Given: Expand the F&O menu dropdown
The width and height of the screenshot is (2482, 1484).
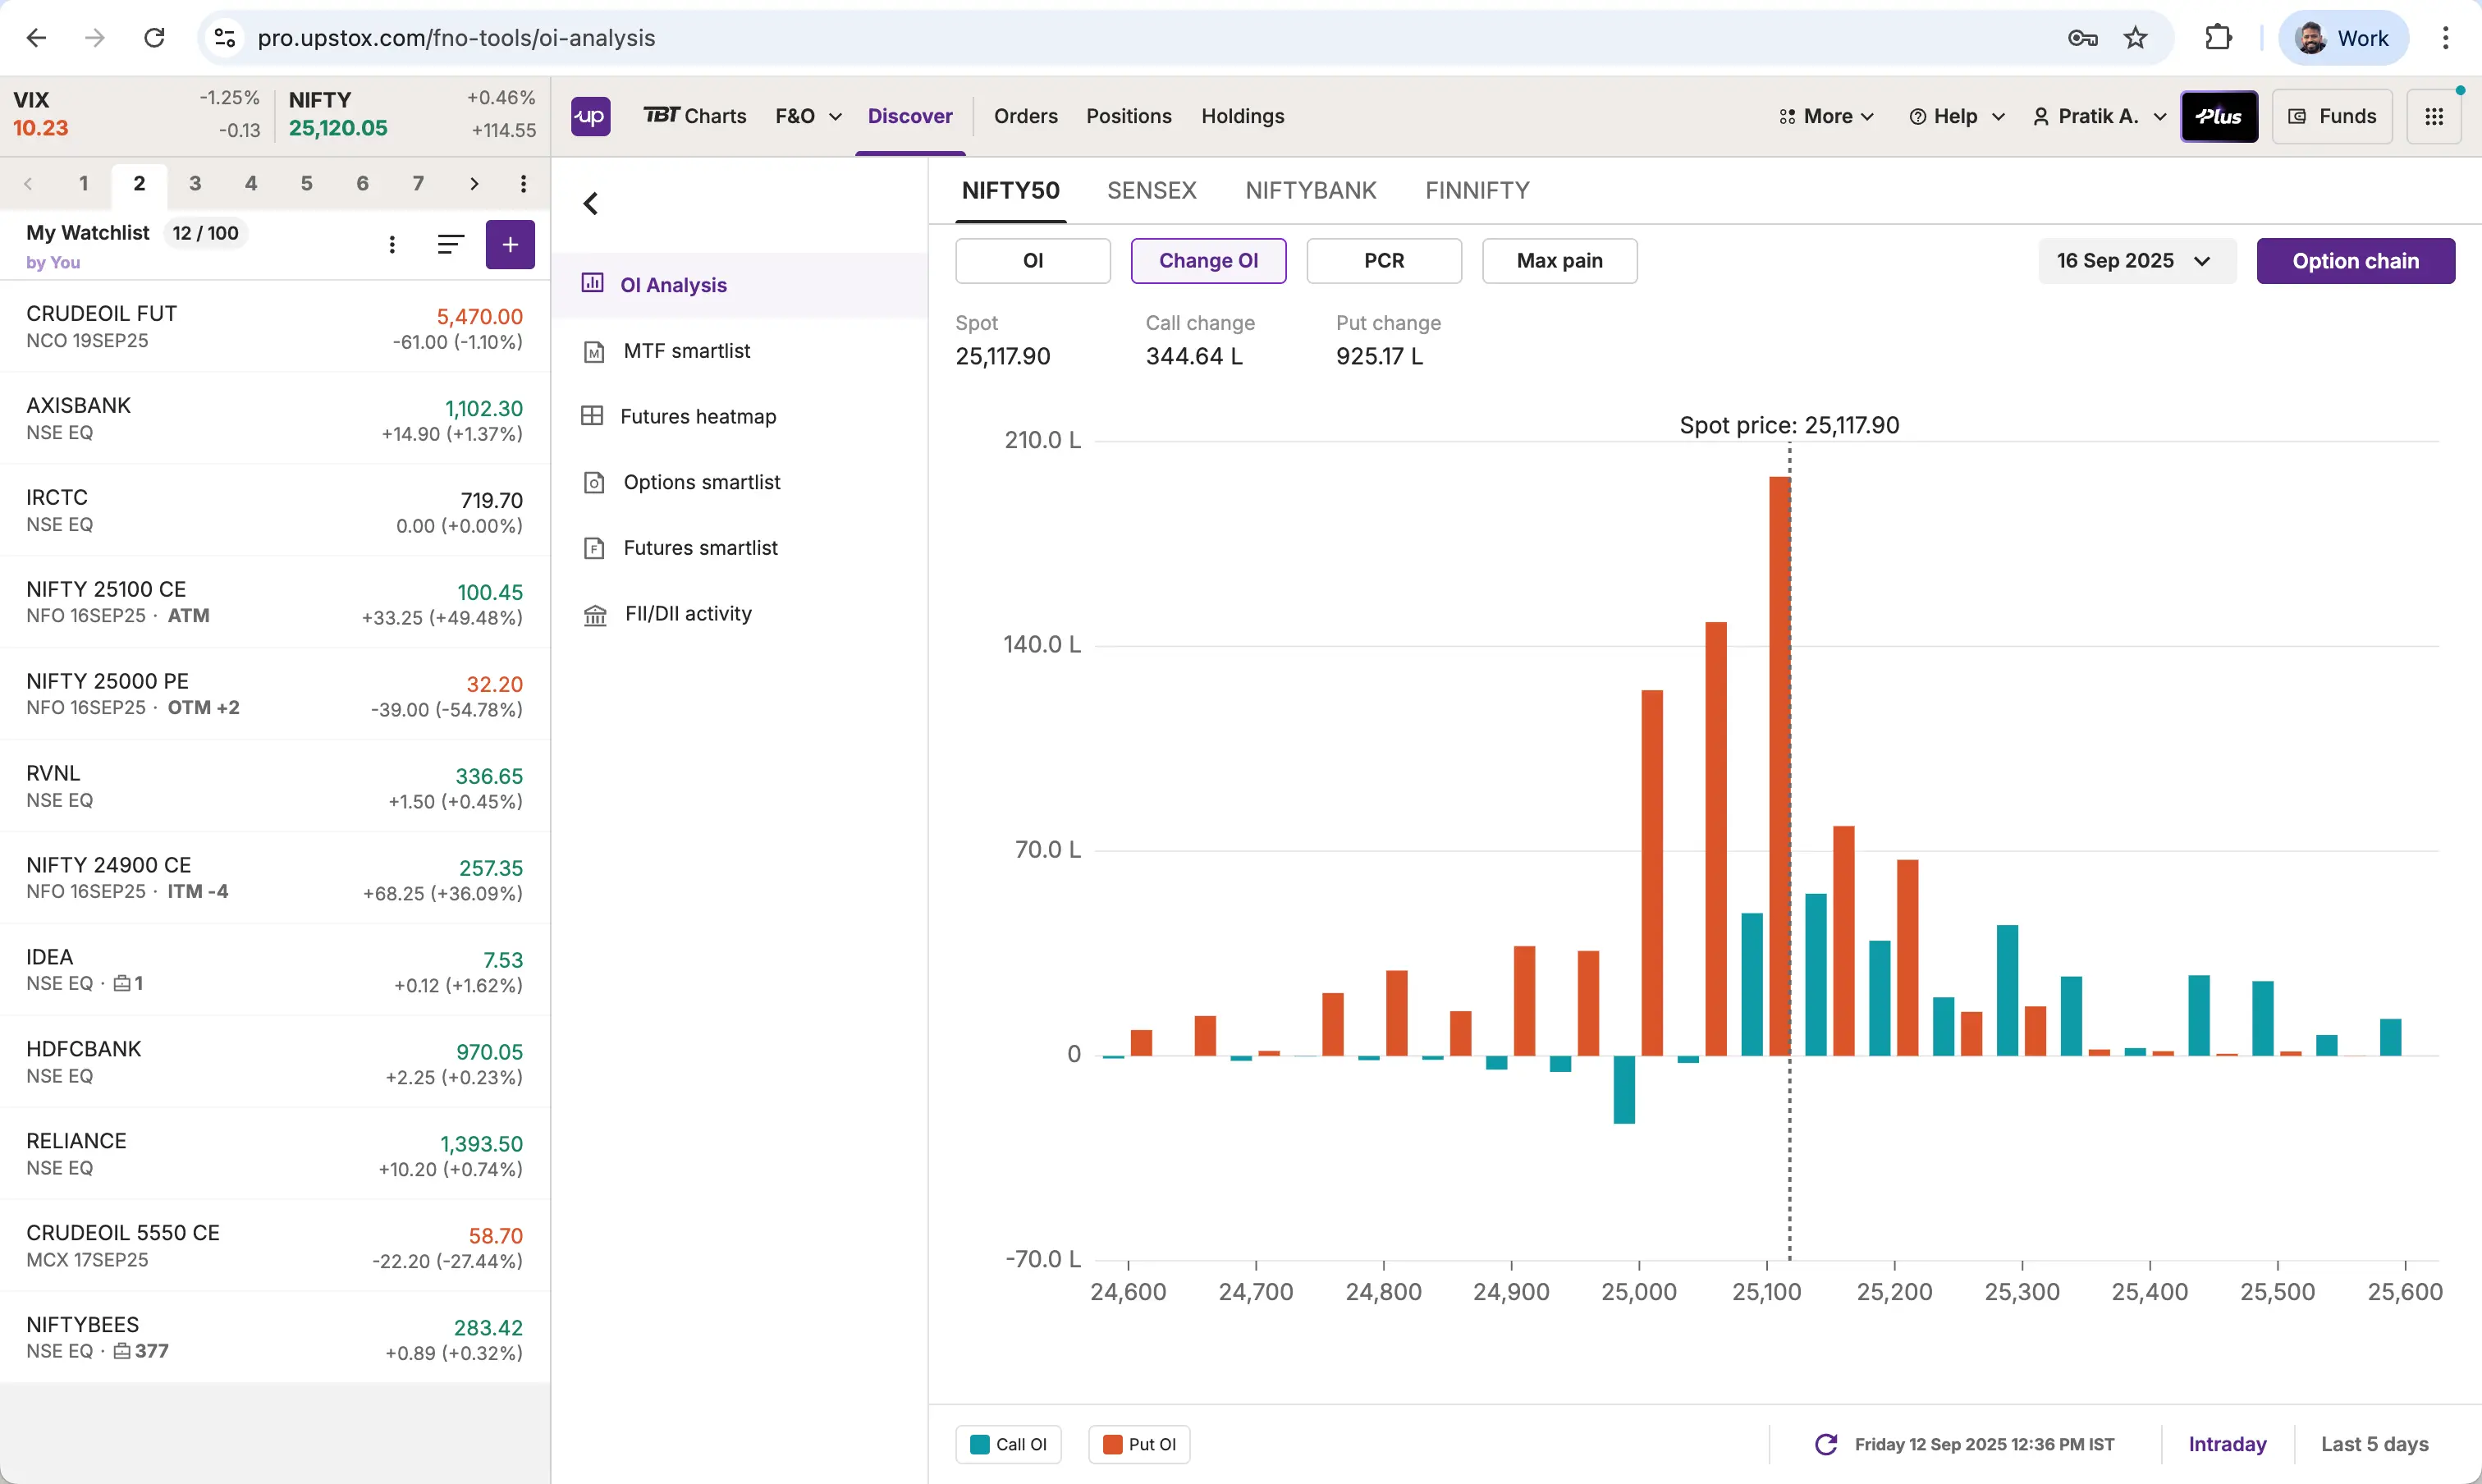Looking at the screenshot, I should coord(807,116).
